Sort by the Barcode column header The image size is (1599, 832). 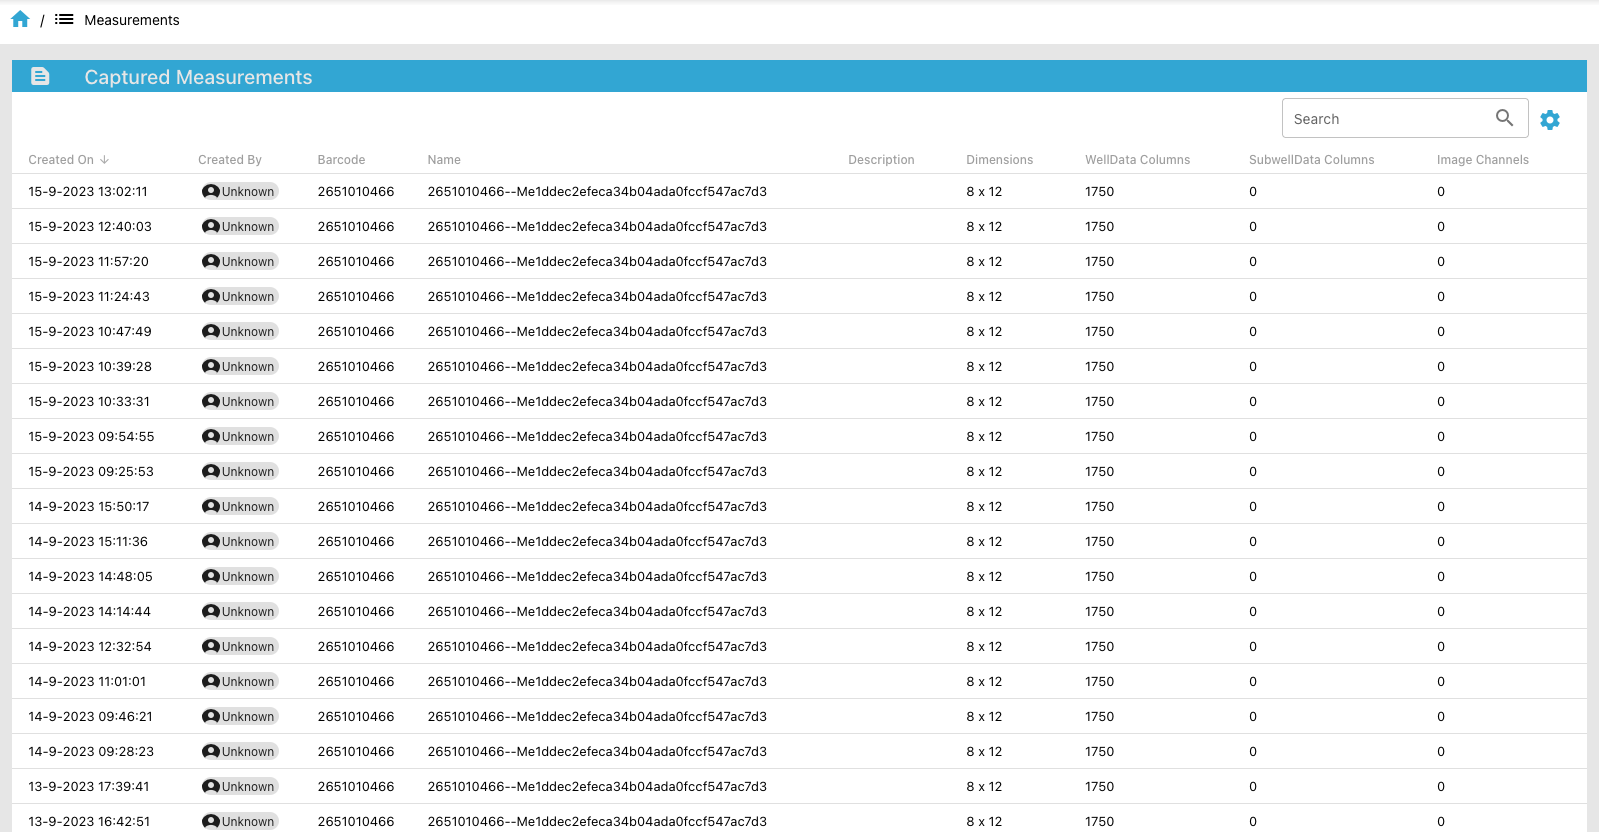tap(341, 160)
